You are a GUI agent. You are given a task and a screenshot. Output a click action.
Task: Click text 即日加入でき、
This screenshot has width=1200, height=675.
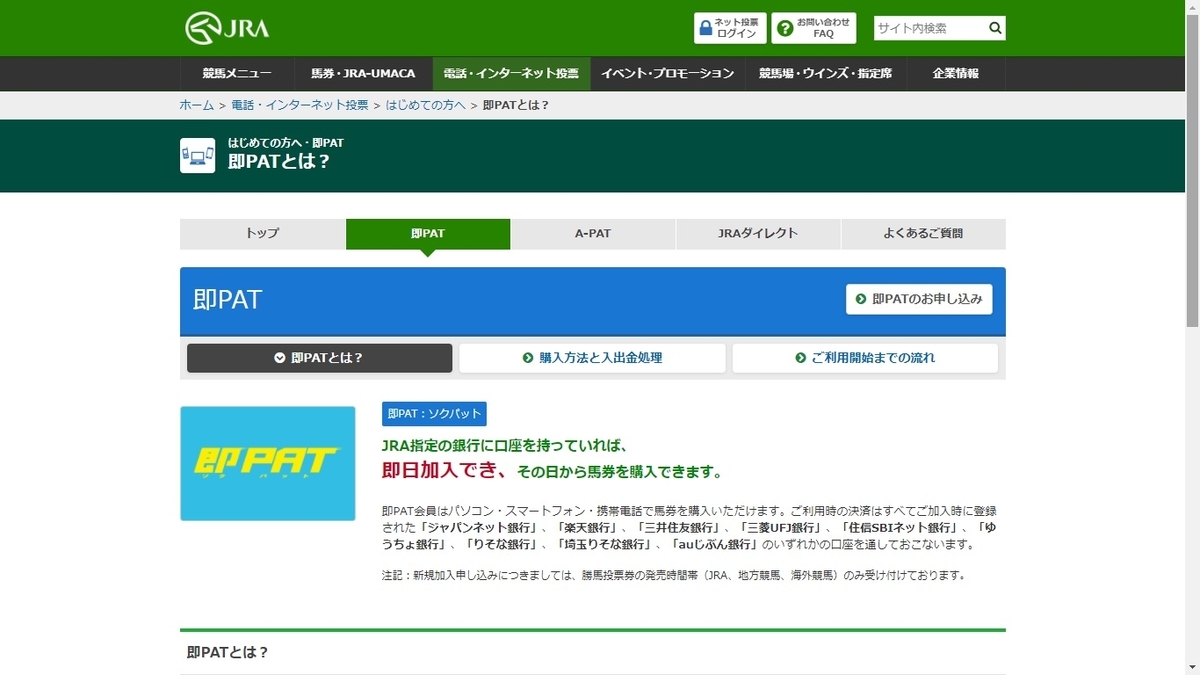pos(445,471)
